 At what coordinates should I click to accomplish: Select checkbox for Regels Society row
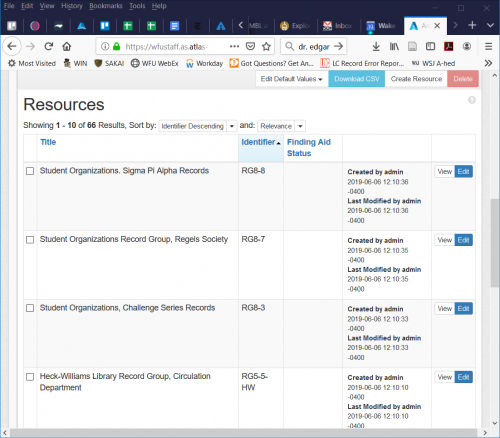click(x=30, y=240)
